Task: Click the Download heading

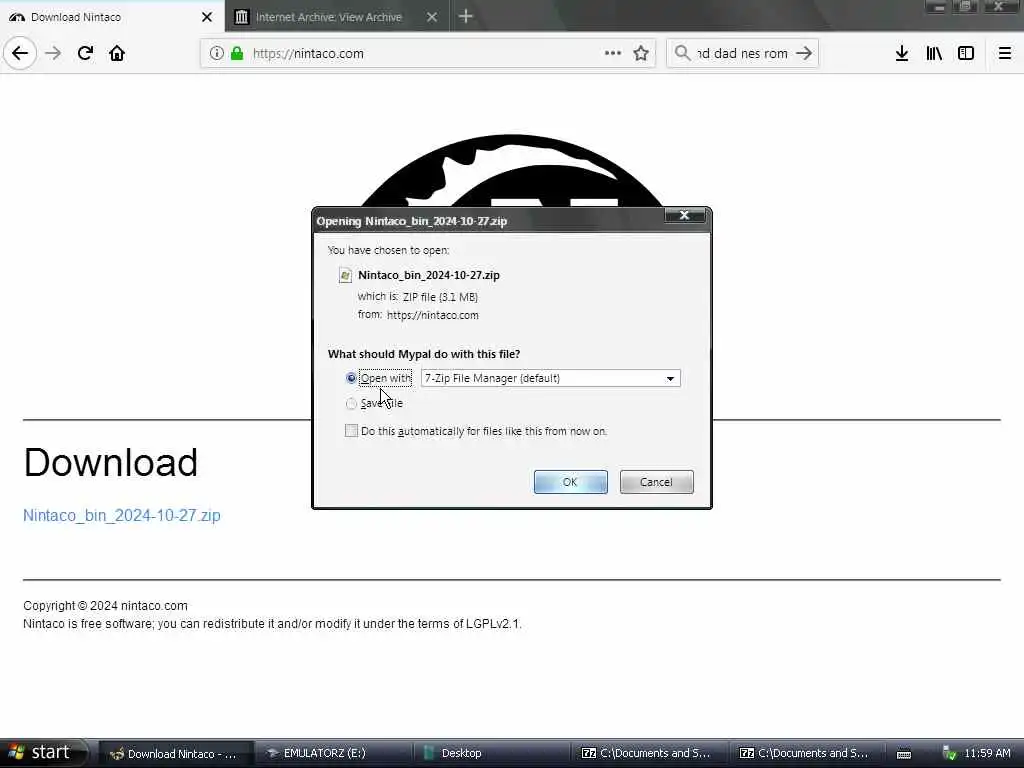Action: click(110, 462)
